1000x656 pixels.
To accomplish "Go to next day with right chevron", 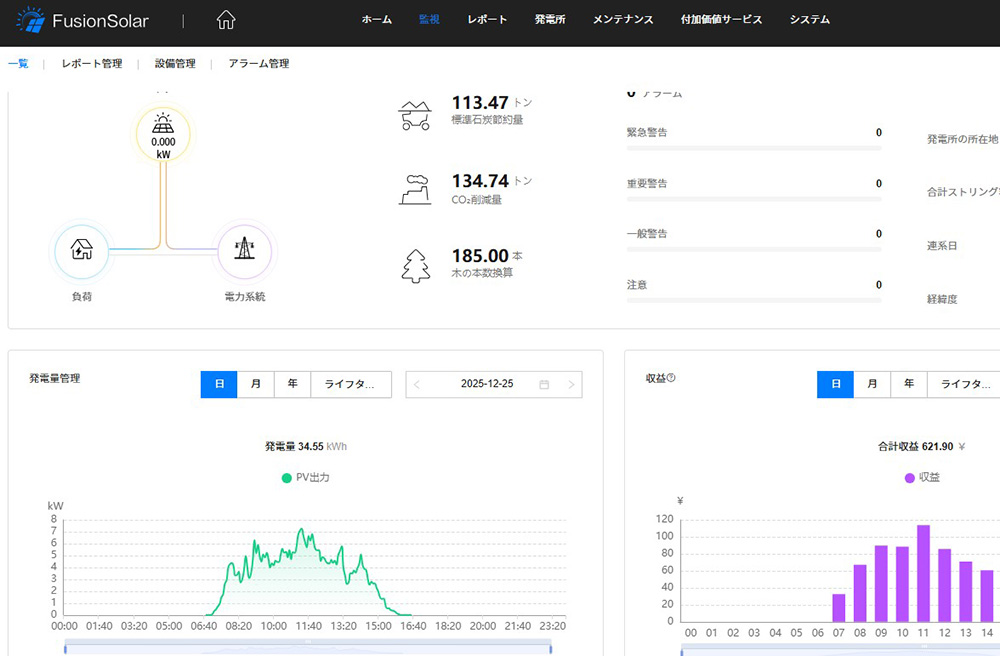I will pyautogui.click(x=571, y=384).
